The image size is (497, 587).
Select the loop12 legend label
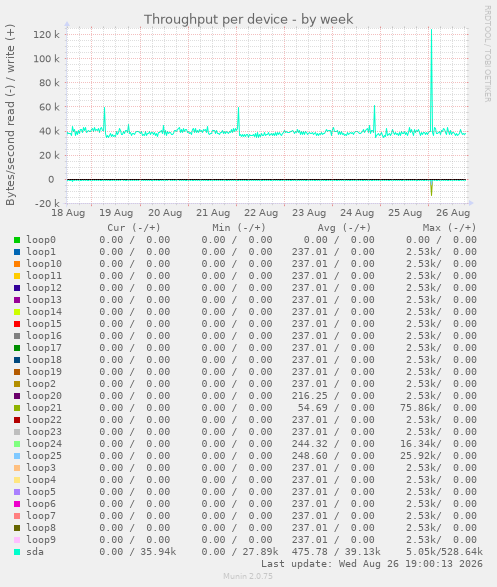point(44,288)
